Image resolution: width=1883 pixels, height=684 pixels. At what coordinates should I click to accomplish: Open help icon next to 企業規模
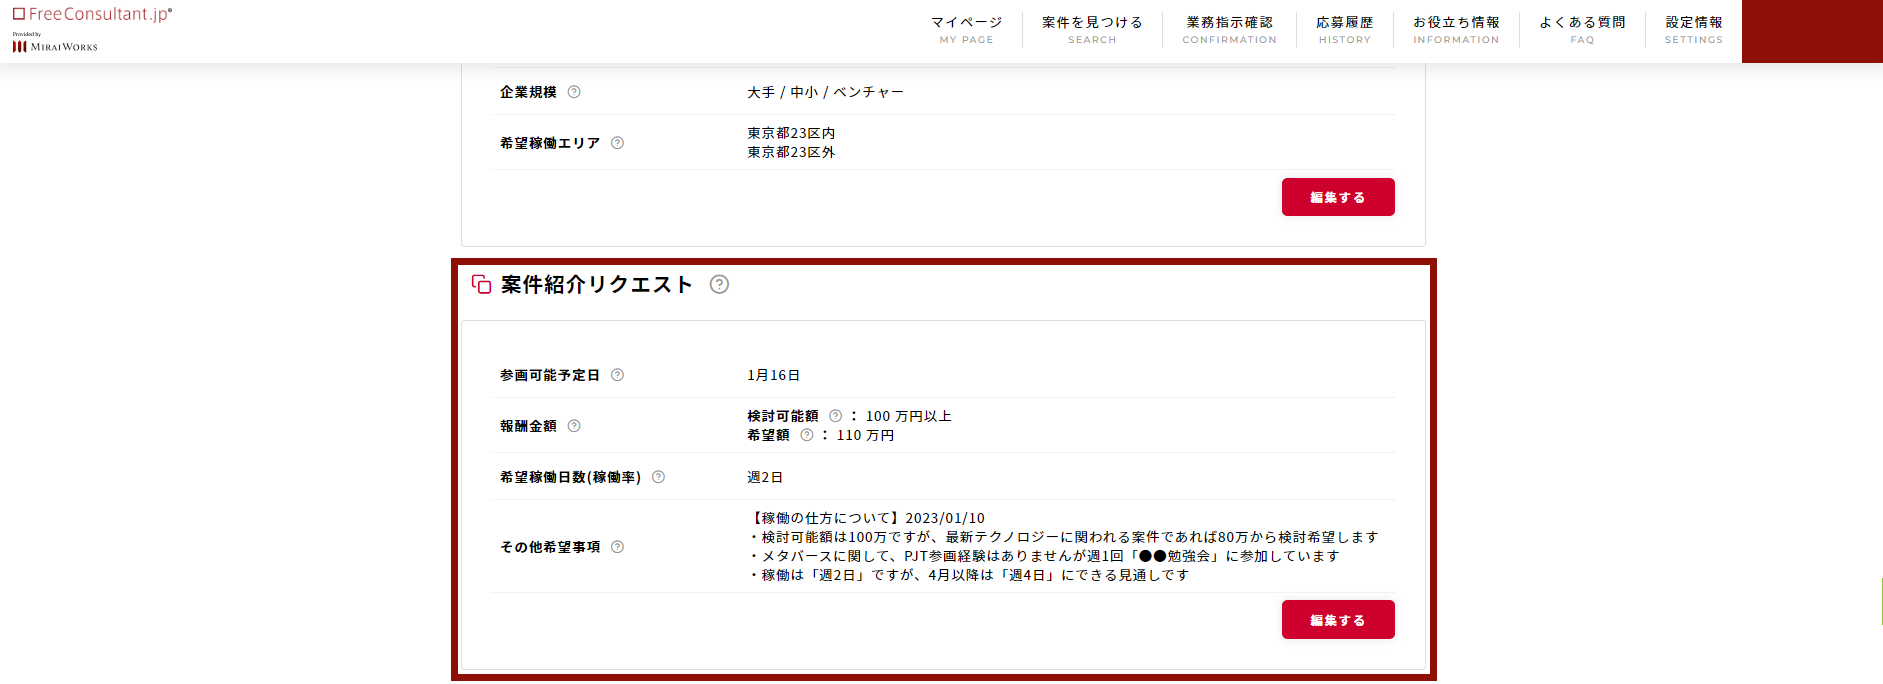pos(574,92)
